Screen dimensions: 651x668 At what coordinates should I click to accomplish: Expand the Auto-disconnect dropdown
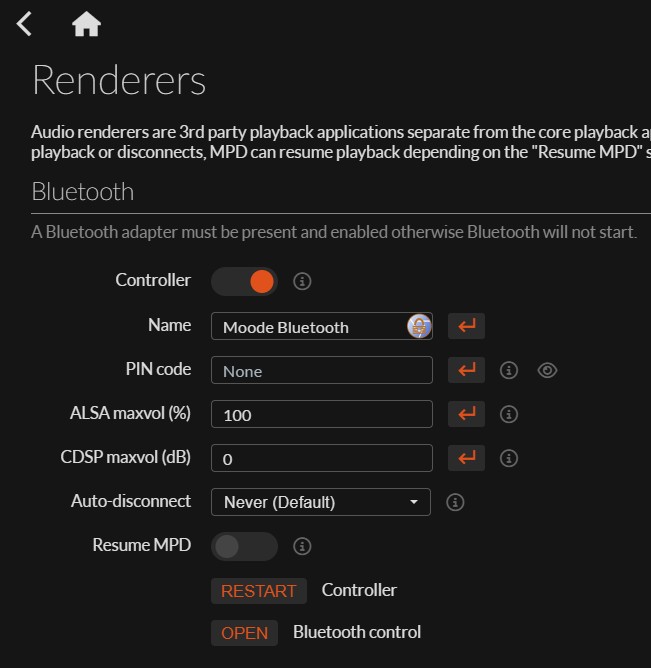click(320, 502)
